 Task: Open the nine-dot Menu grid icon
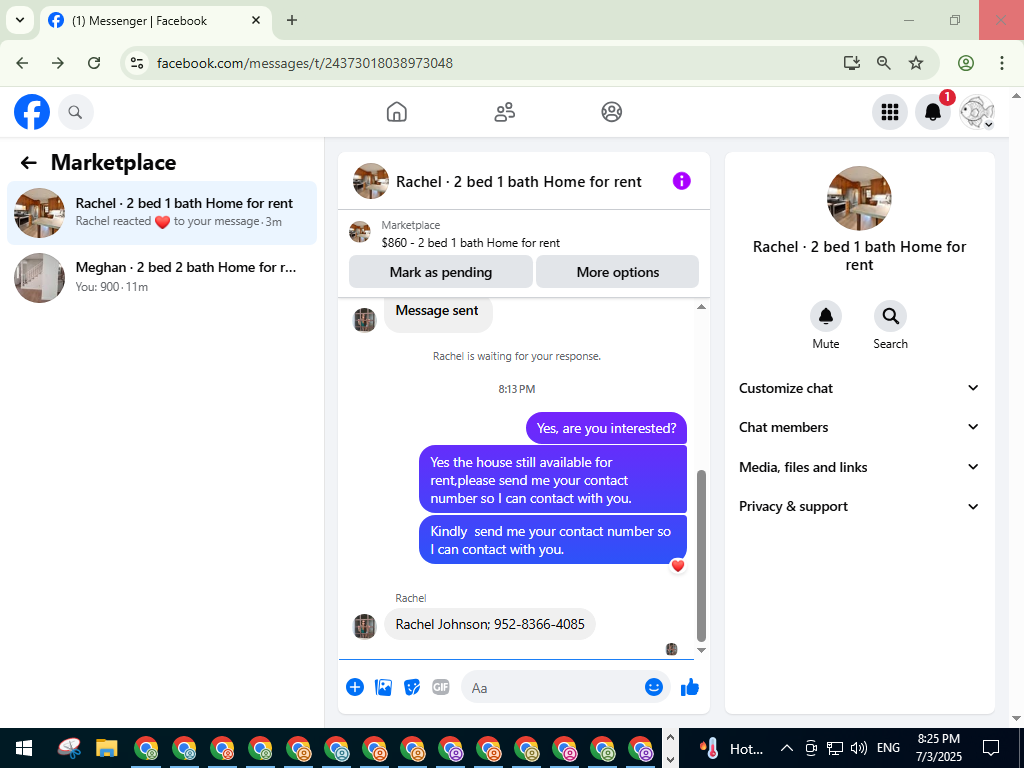[889, 112]
